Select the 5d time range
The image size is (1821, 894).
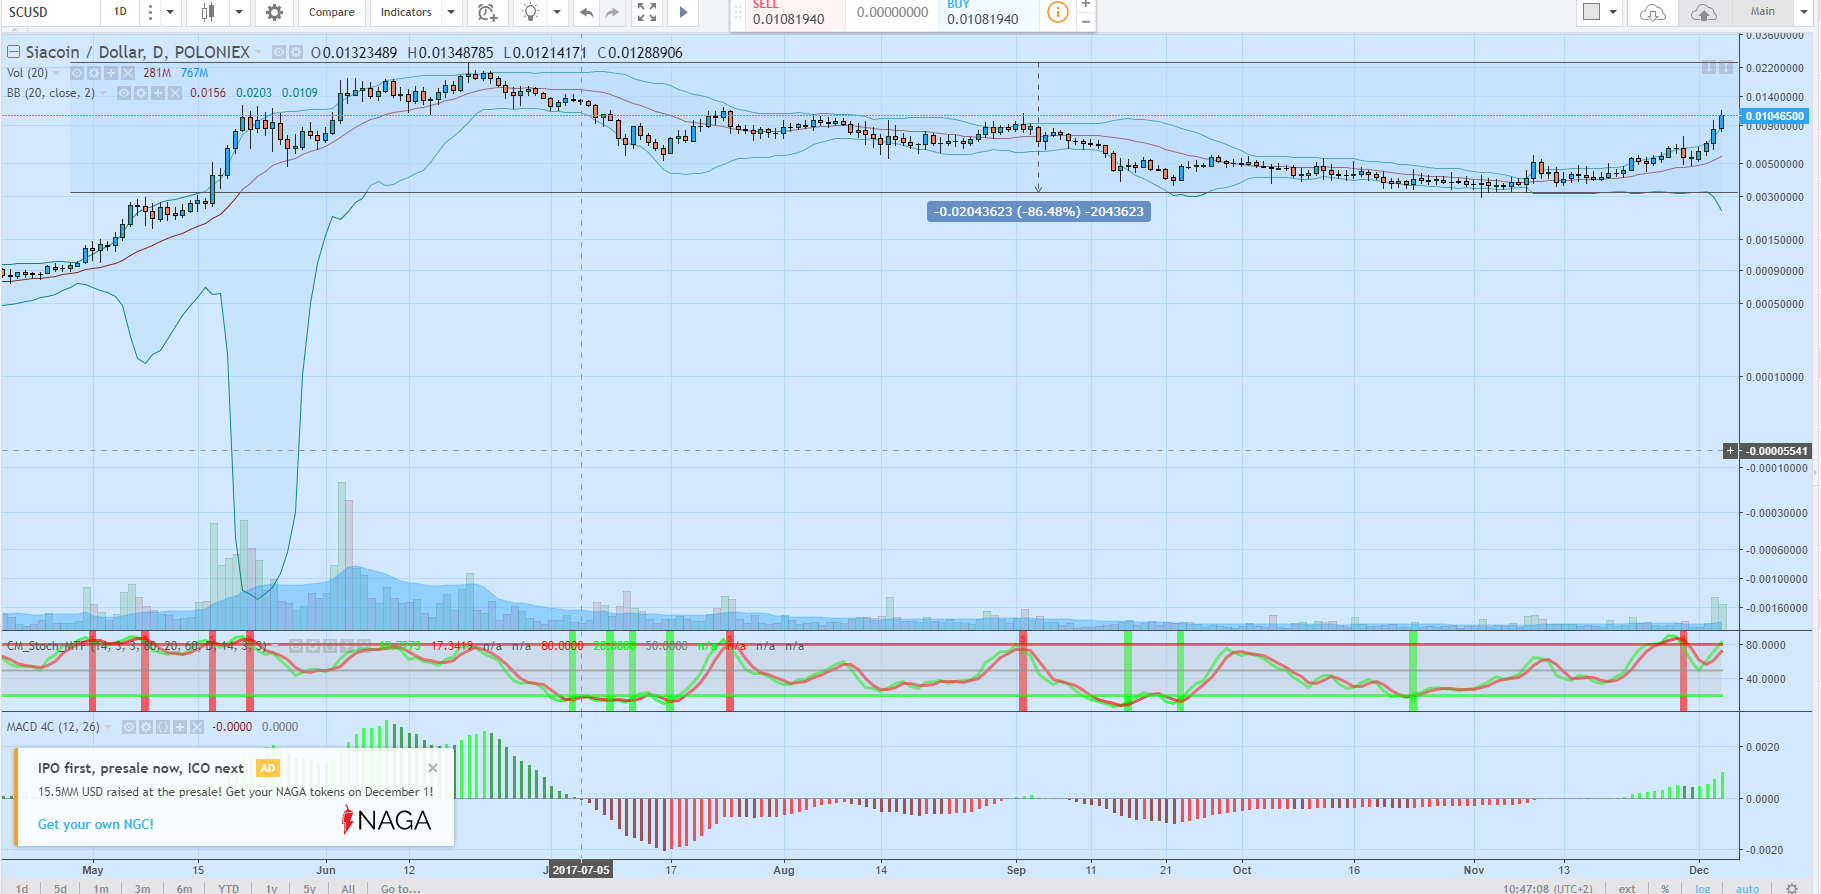click(60, 888)
